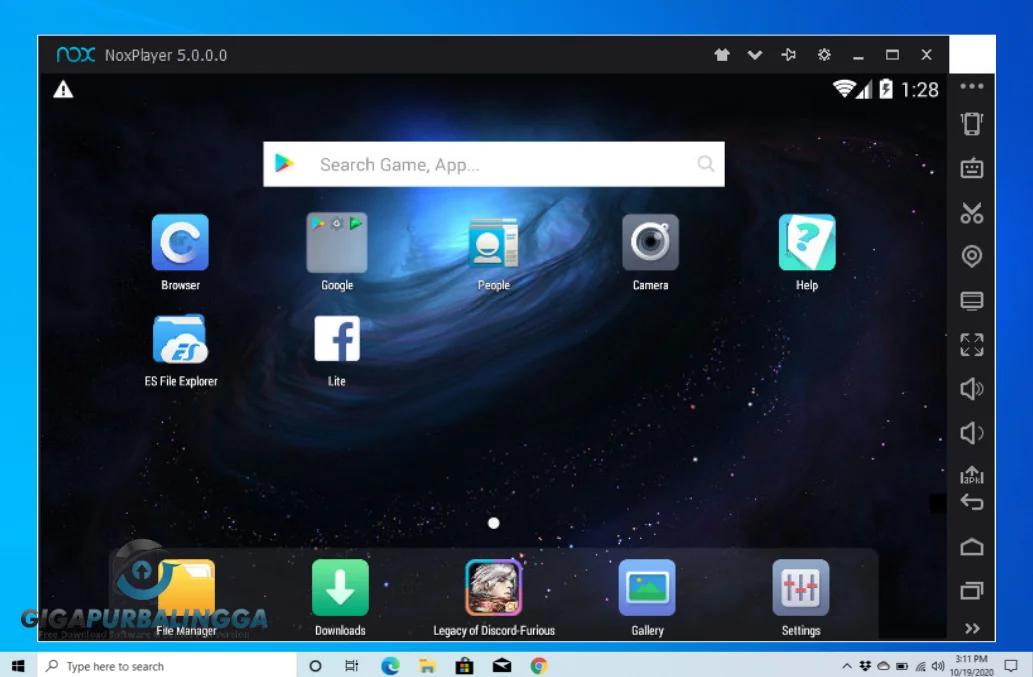Viewport: 1033px width, 677px height.
Task: Open Chrome from the taskbar
Action: pos(539,666)
